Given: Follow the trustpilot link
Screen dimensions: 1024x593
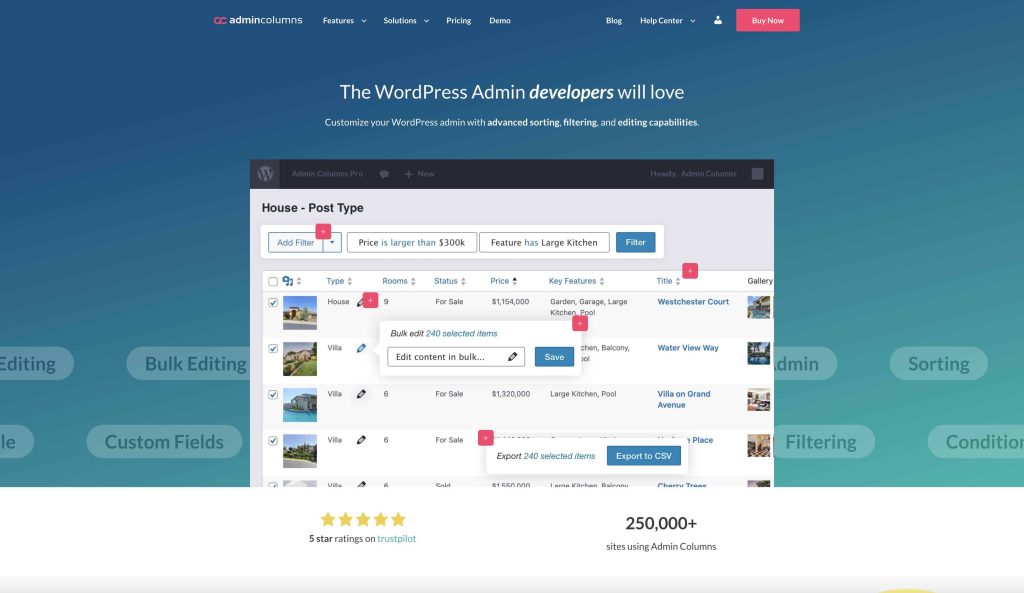Looking at the screenshot, I should tap(396, 539).
